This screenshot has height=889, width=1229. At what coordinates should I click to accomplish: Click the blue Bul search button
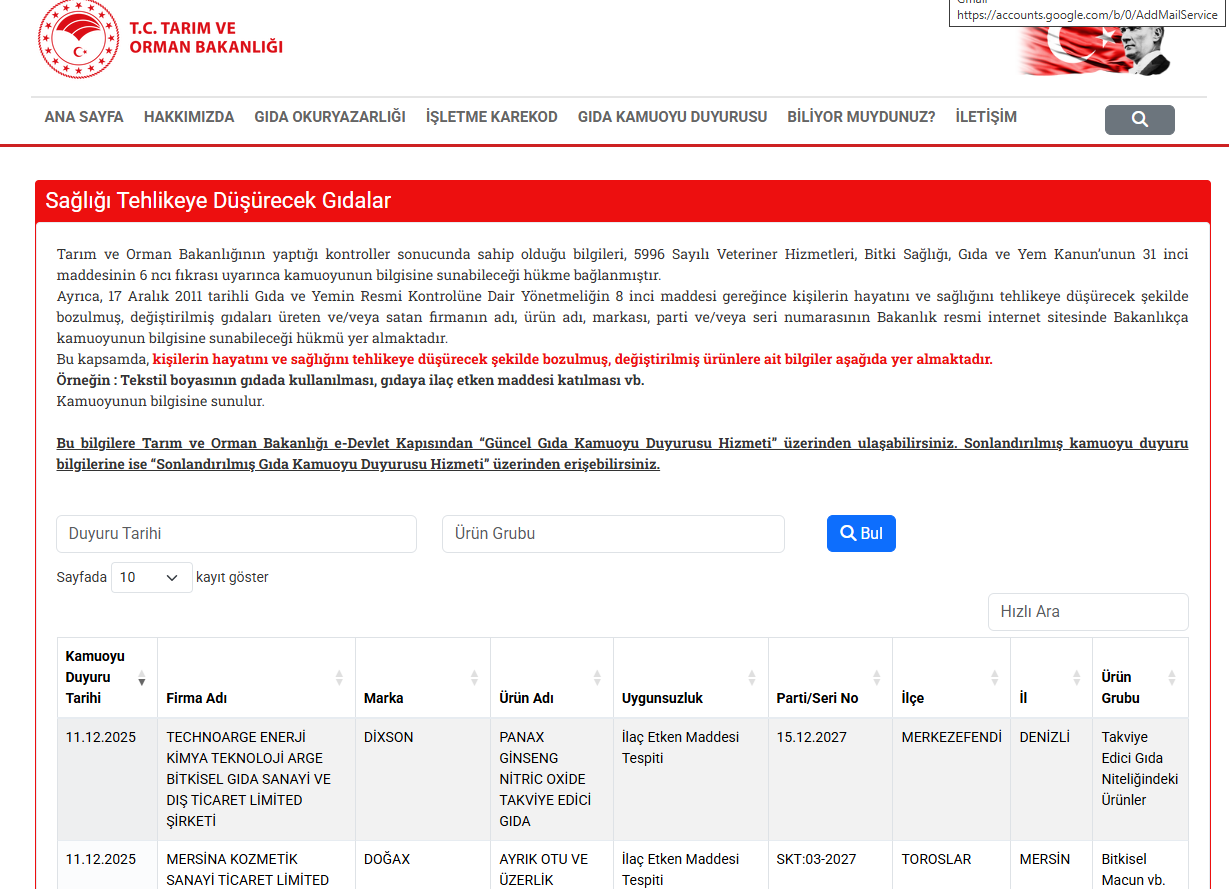tap(861, 534)
